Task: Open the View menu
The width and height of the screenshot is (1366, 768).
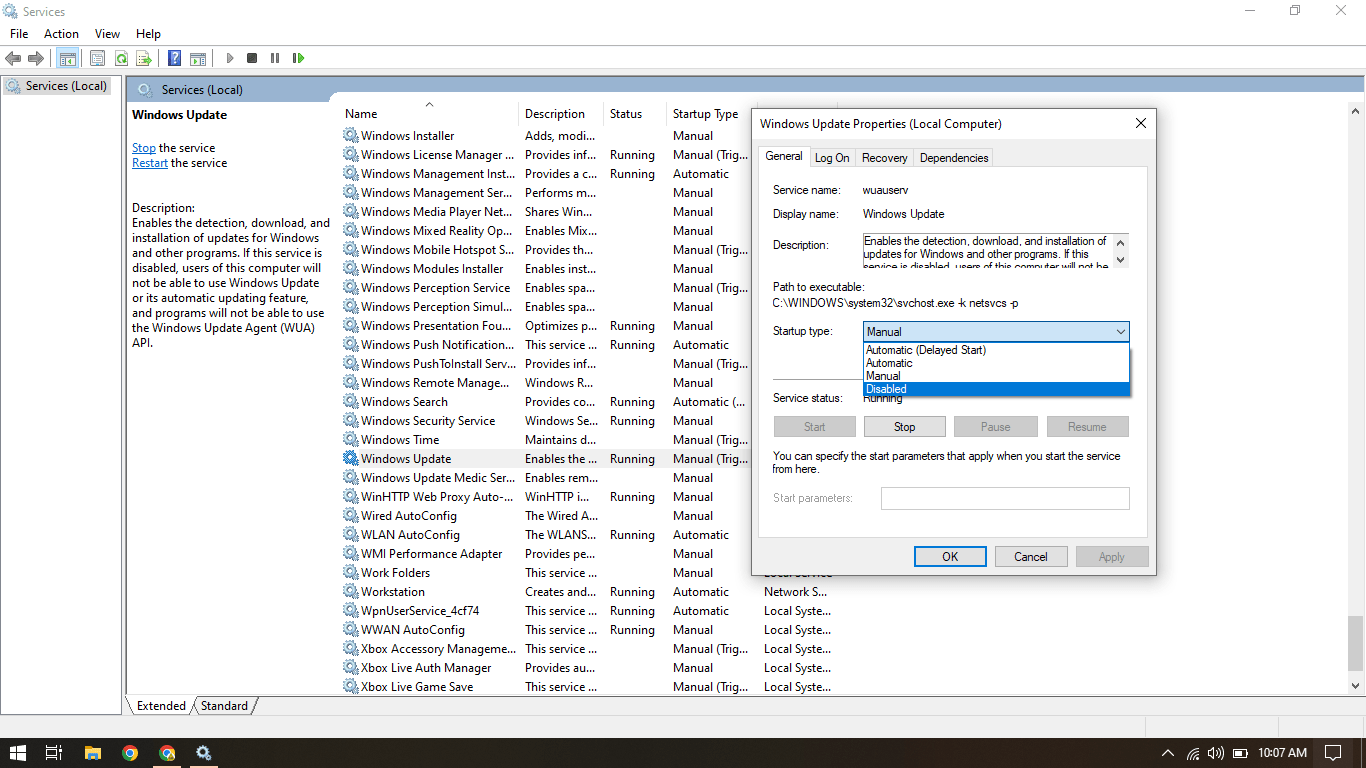Action: tap(107, 34)
